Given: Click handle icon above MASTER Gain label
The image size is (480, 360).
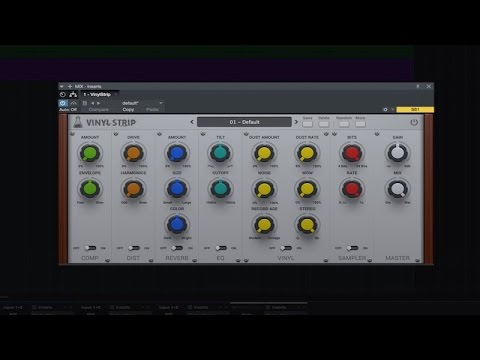Looking at the screenshot, I should tap(377, 134).
